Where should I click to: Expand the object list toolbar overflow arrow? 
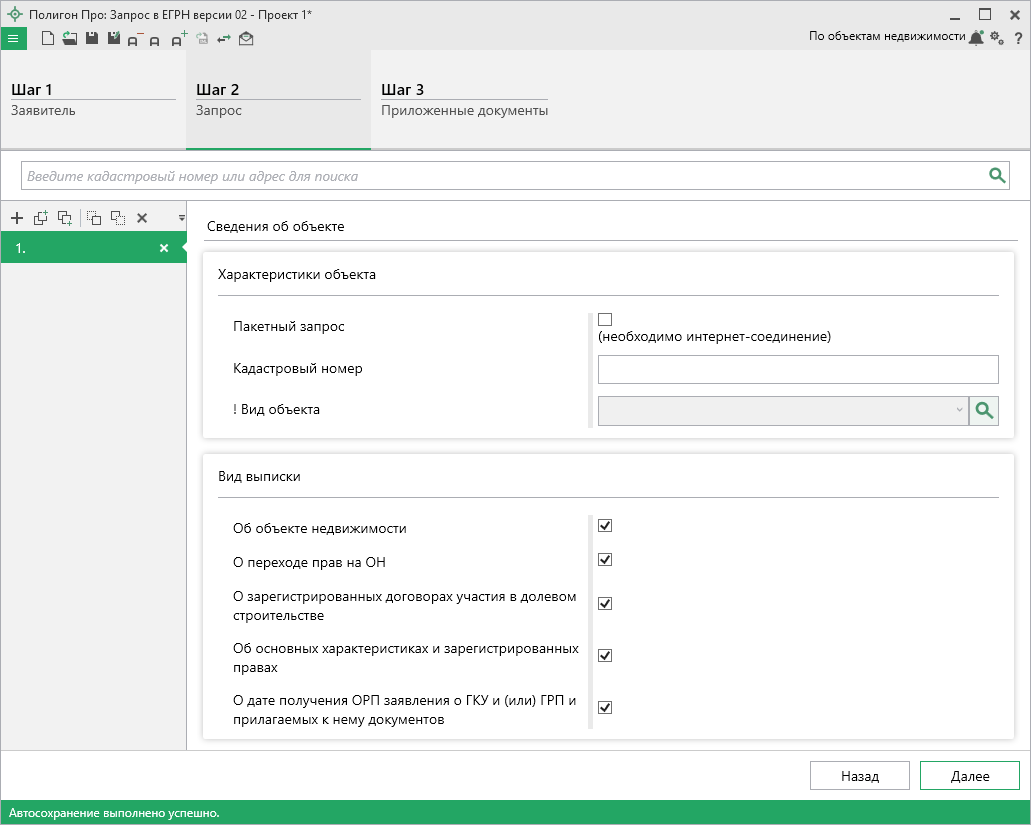point(181,218)
